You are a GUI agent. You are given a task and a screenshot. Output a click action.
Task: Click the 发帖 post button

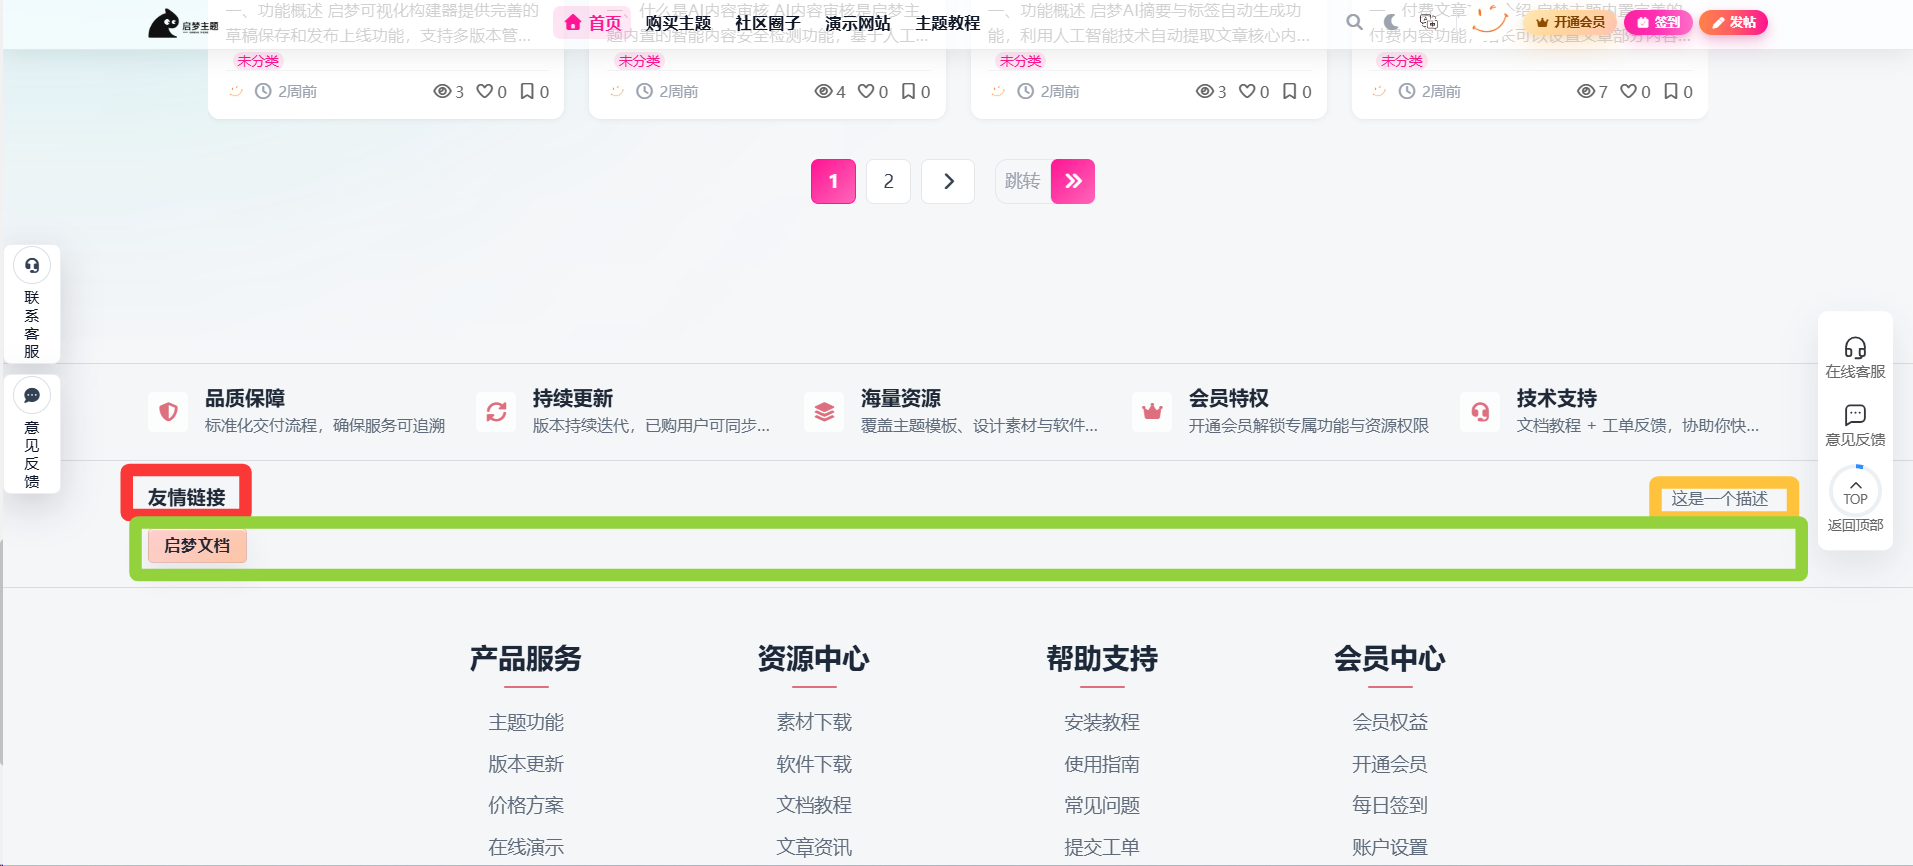(1733, 22)
